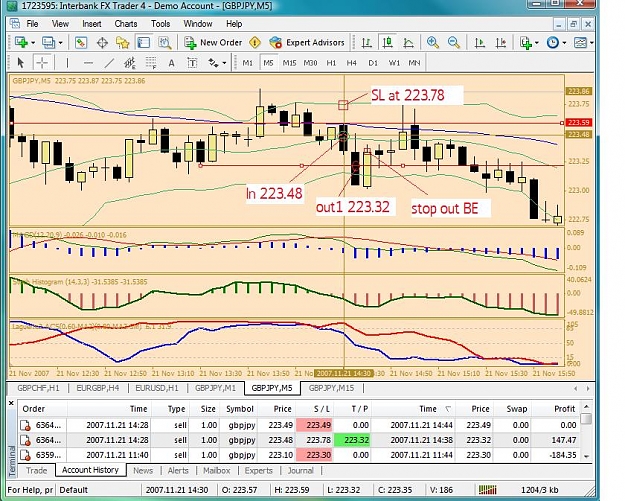Switch to M1 timeframe

(248, 63)
